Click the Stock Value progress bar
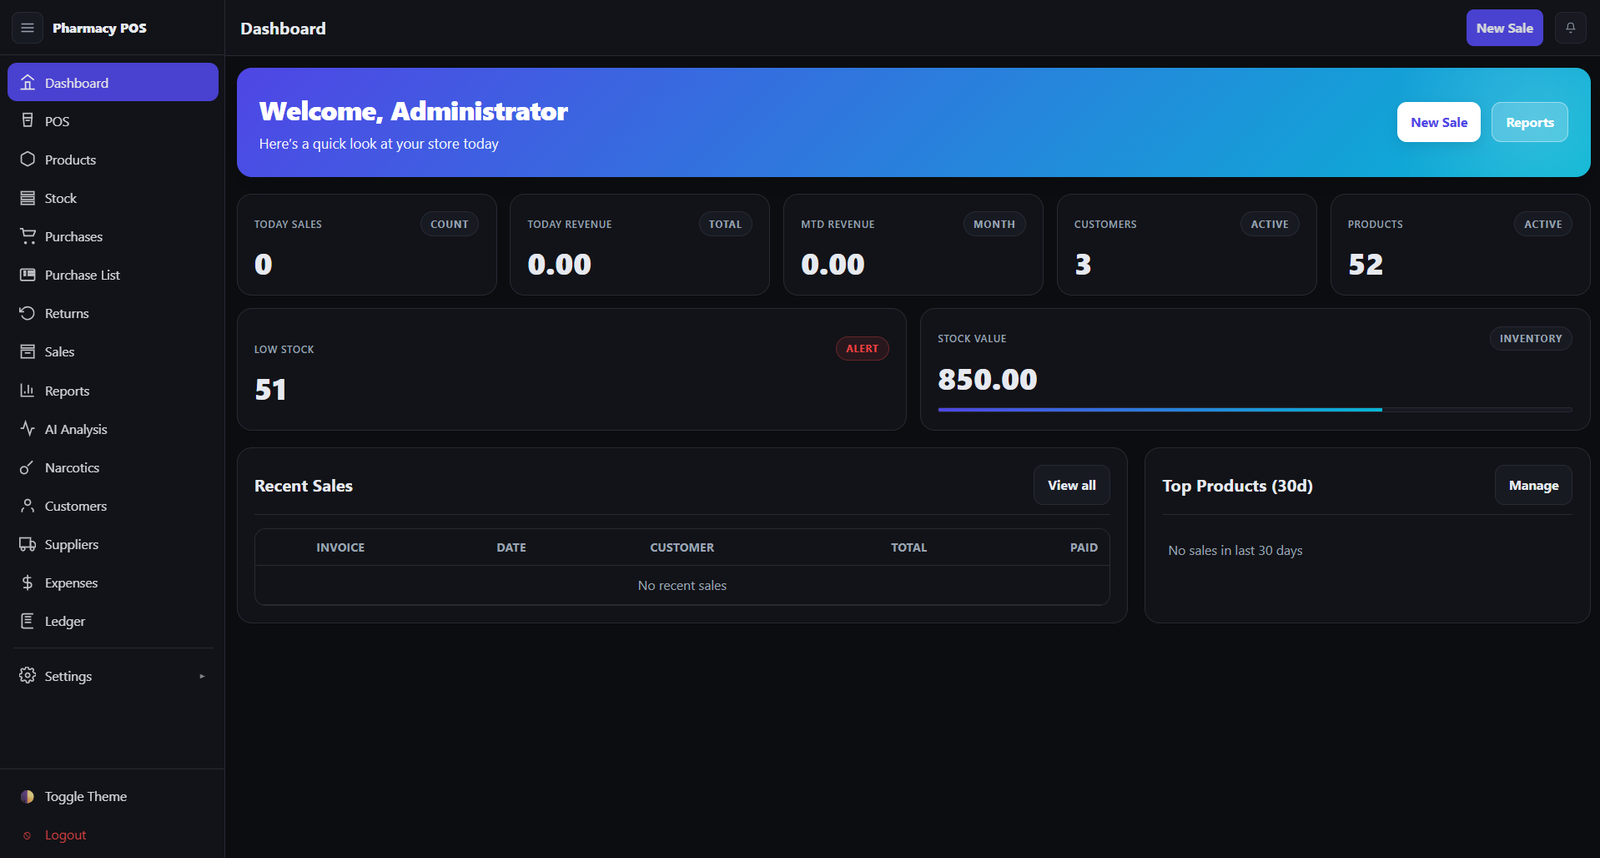The image size is (1600, 858). click(x=1255, y=410)
